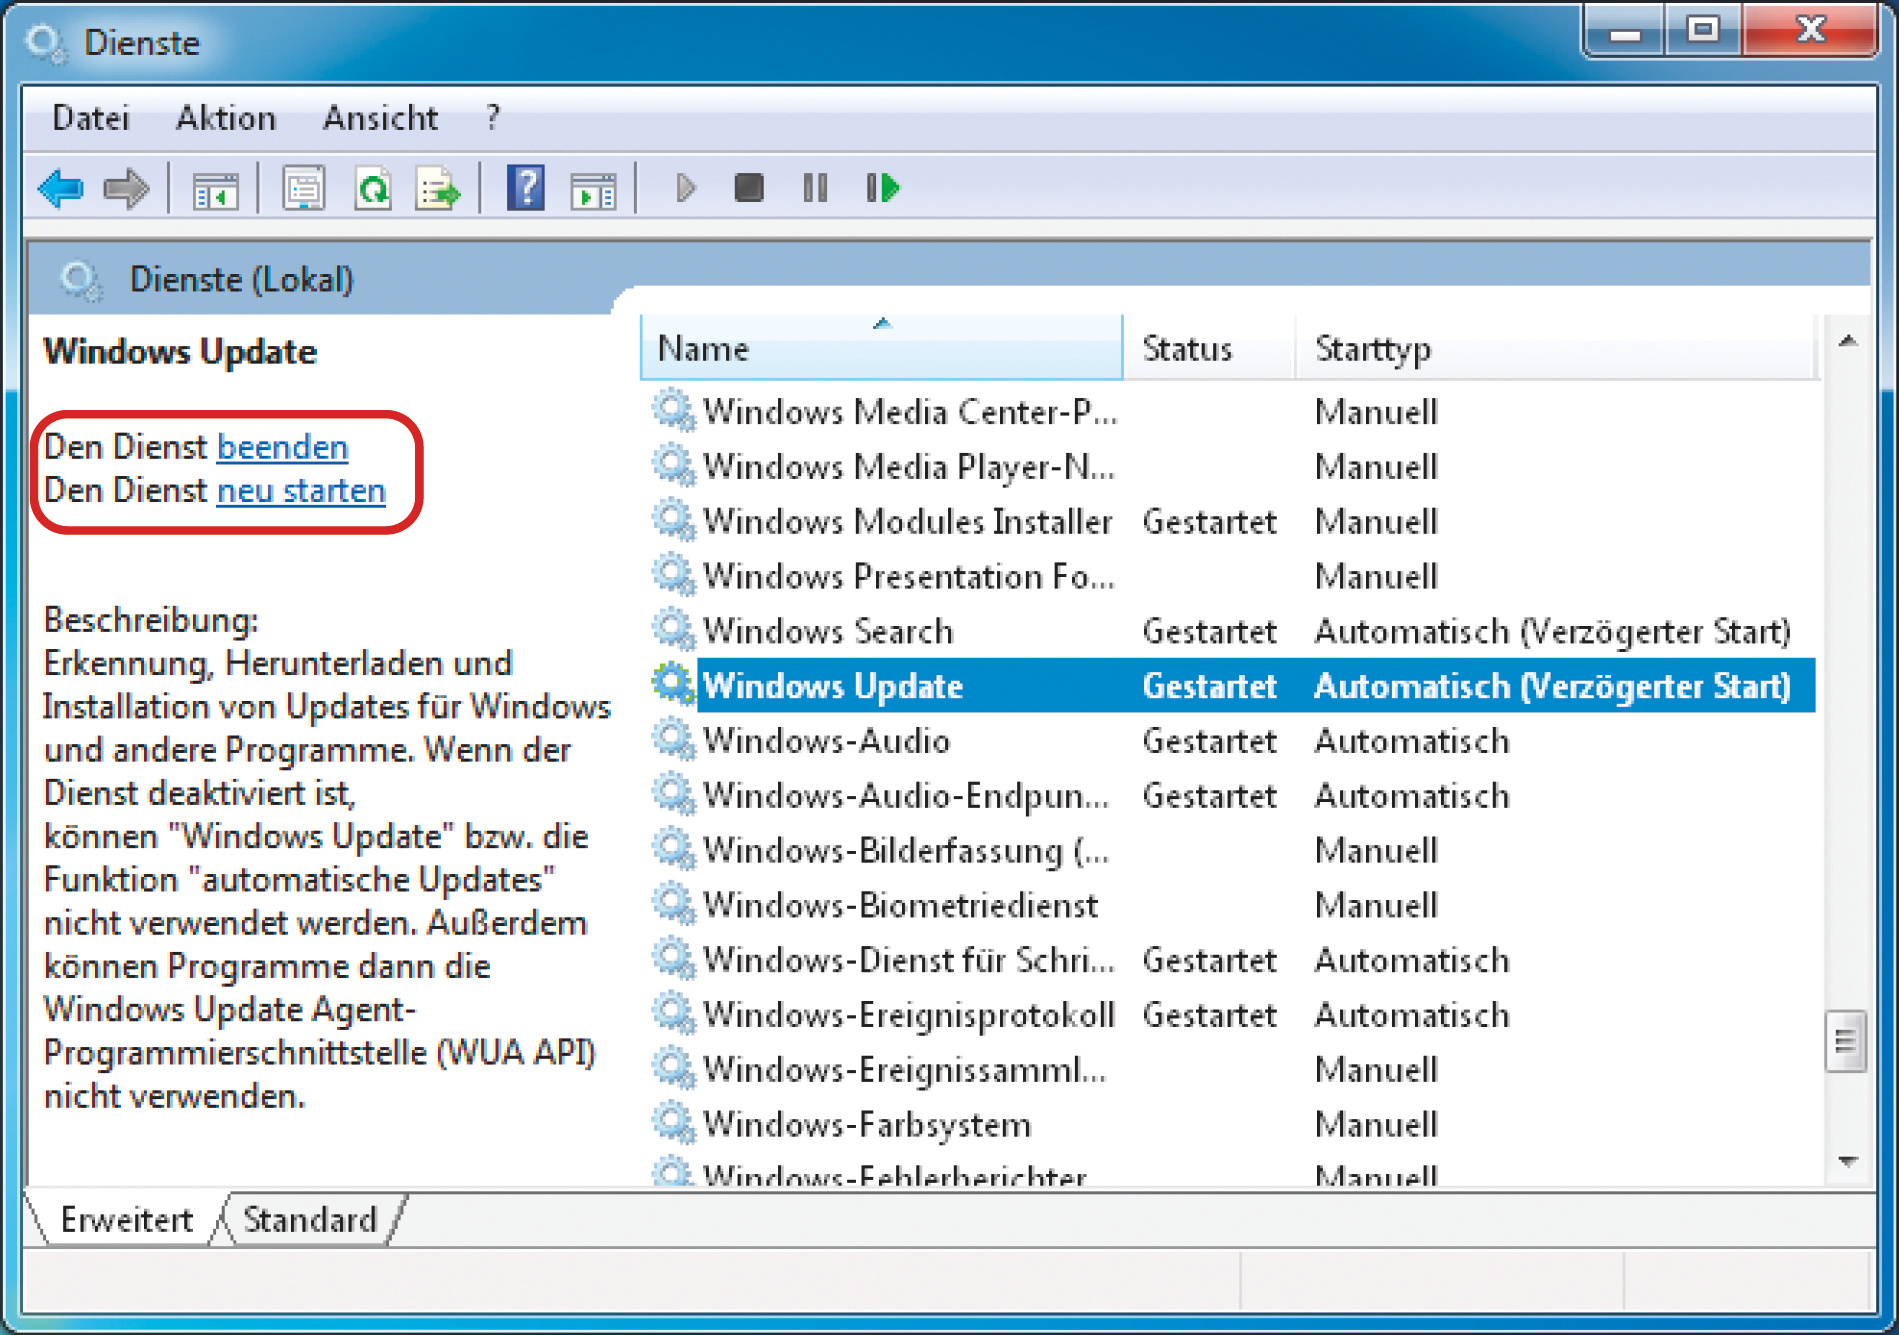
Task: Click the scrollbar down arrow
Action: click(x=1848, y=1161)
